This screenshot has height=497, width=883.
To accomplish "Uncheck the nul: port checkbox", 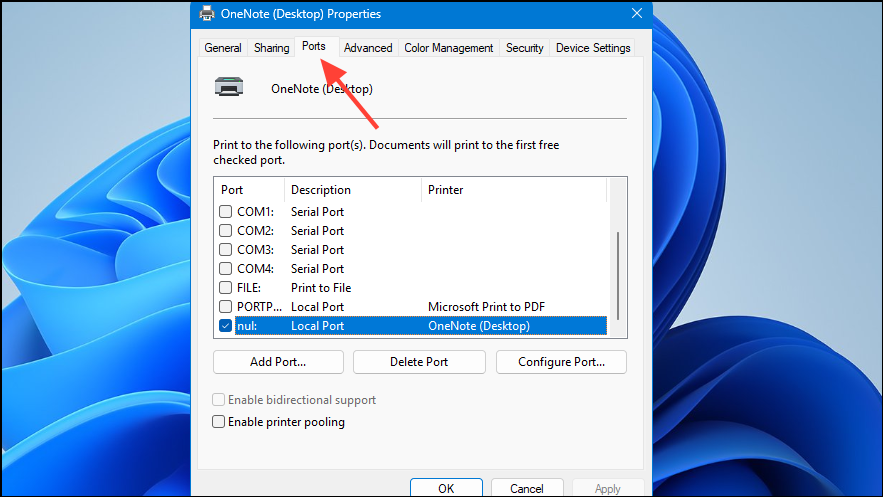I will pyautogui.click(x=225, y=326).
